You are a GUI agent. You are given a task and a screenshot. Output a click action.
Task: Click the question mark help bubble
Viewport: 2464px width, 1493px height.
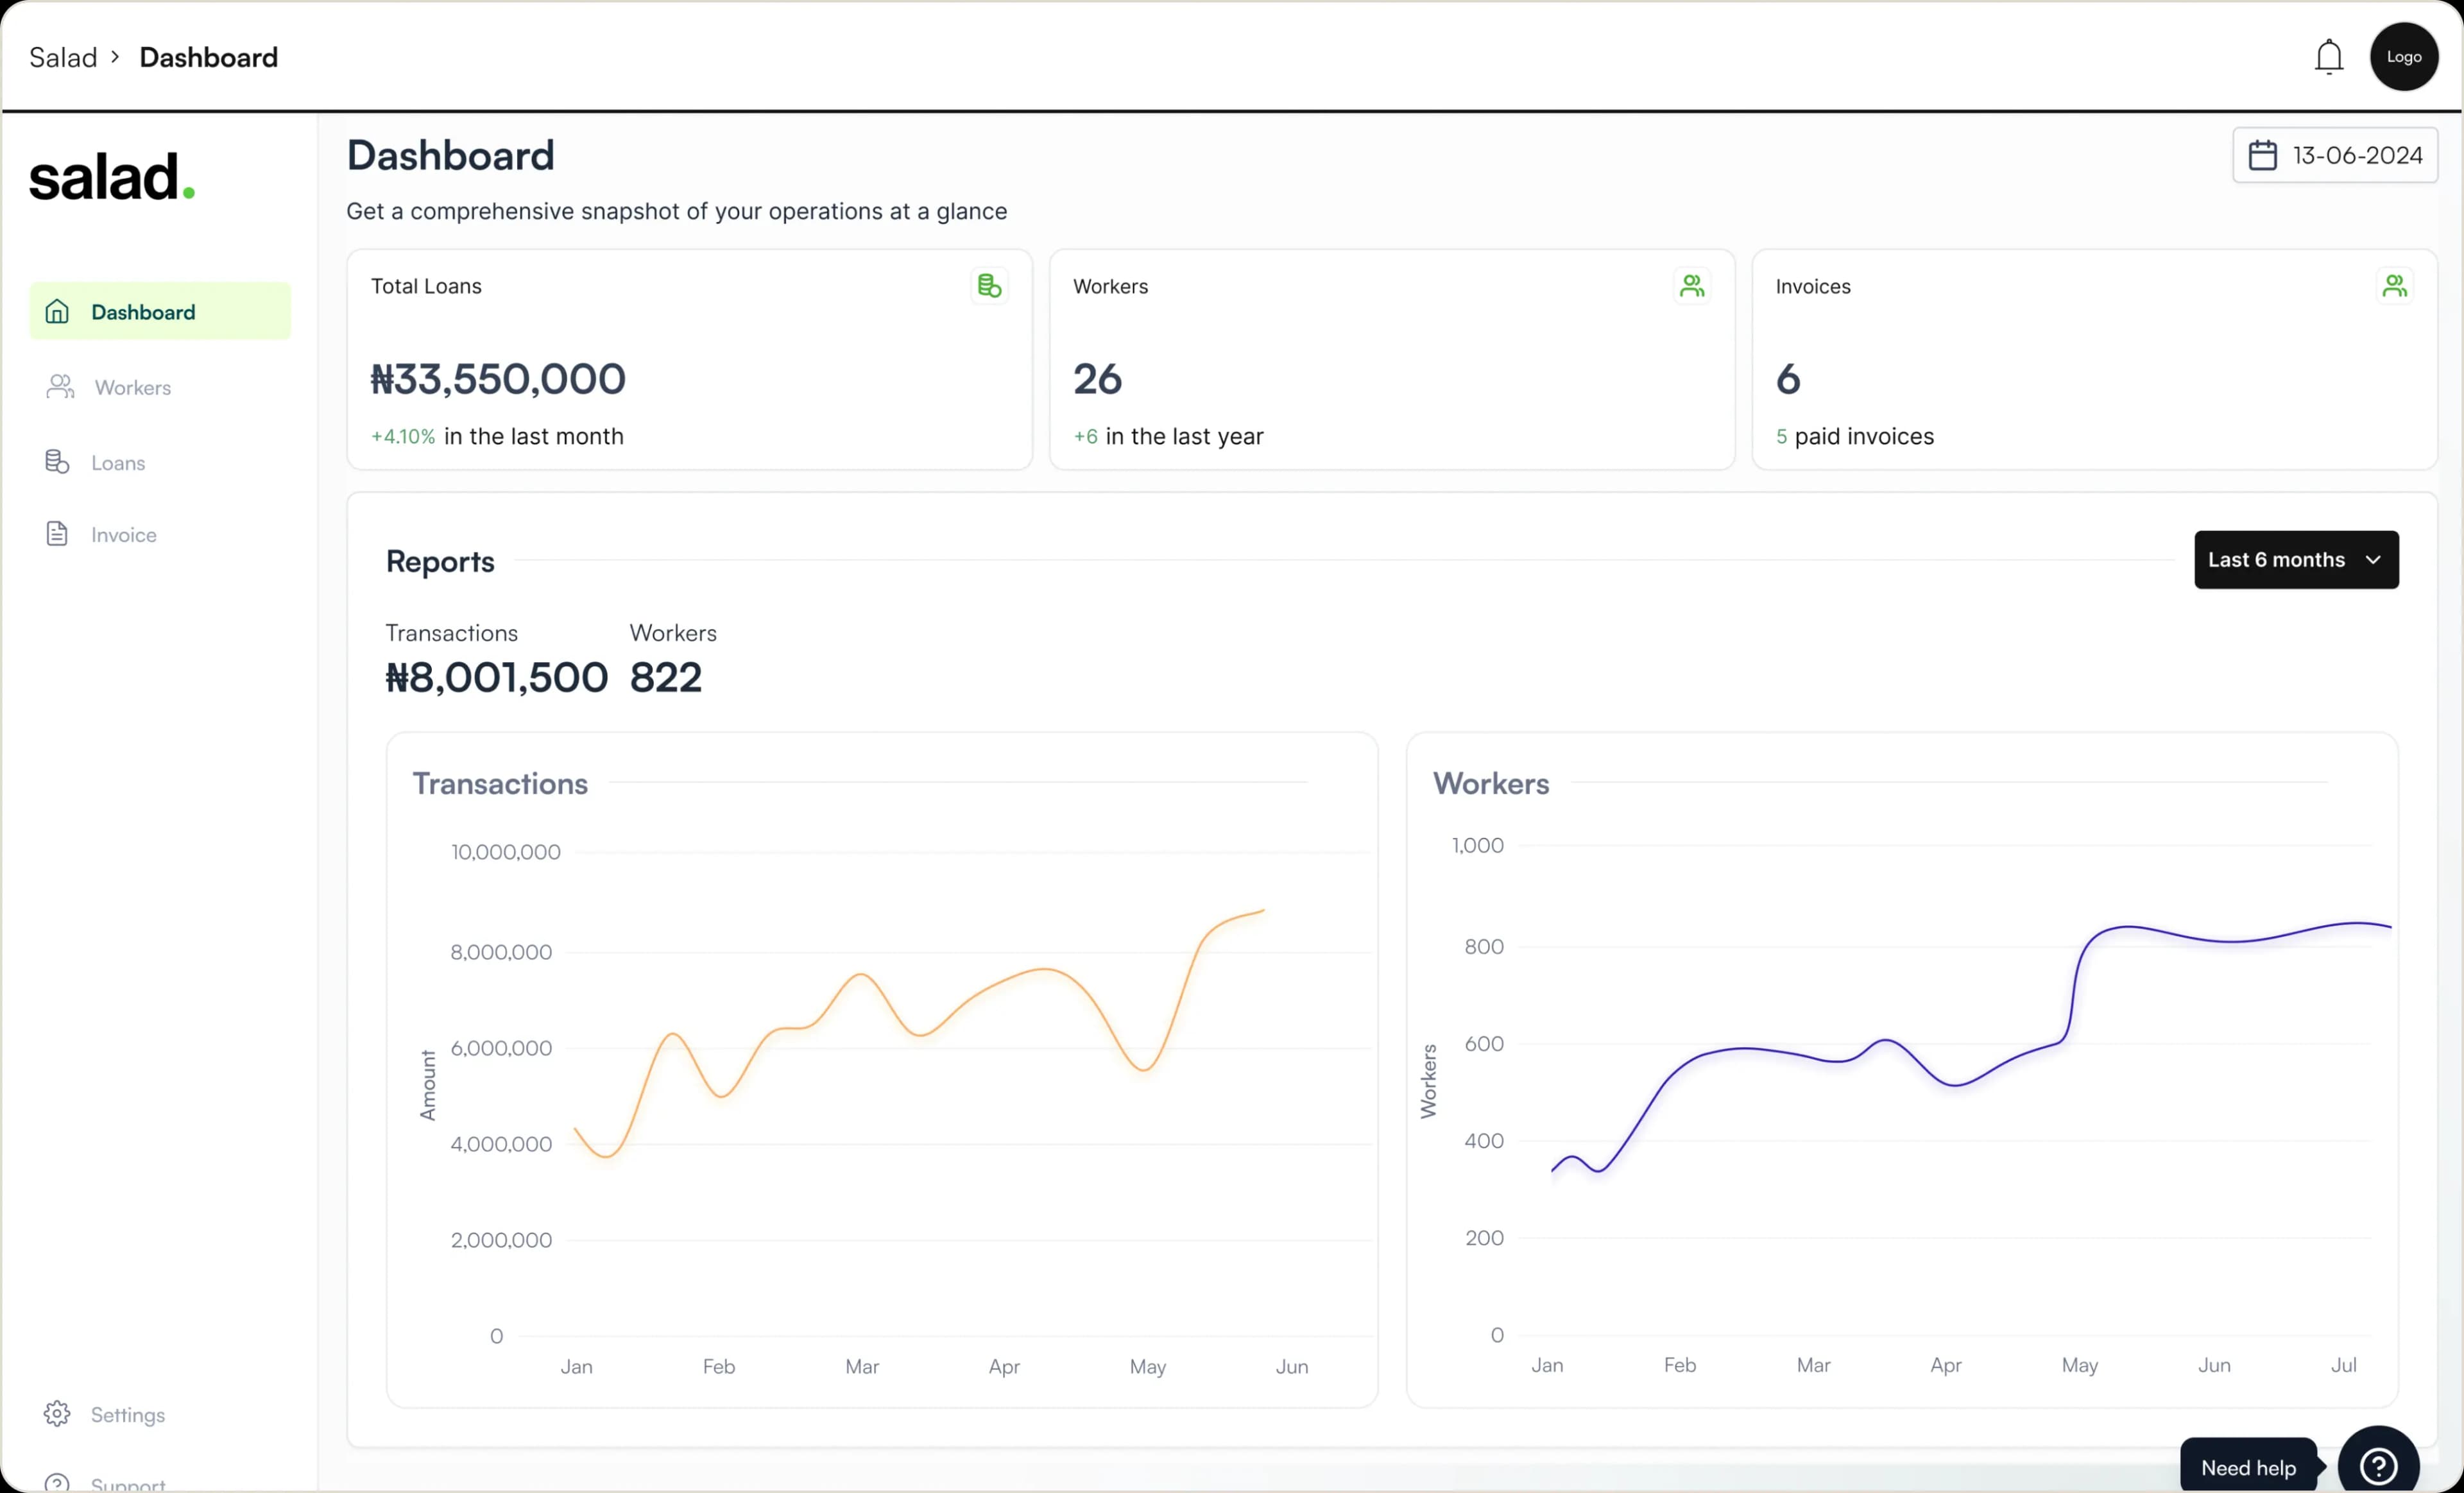pos(2378,1465)
